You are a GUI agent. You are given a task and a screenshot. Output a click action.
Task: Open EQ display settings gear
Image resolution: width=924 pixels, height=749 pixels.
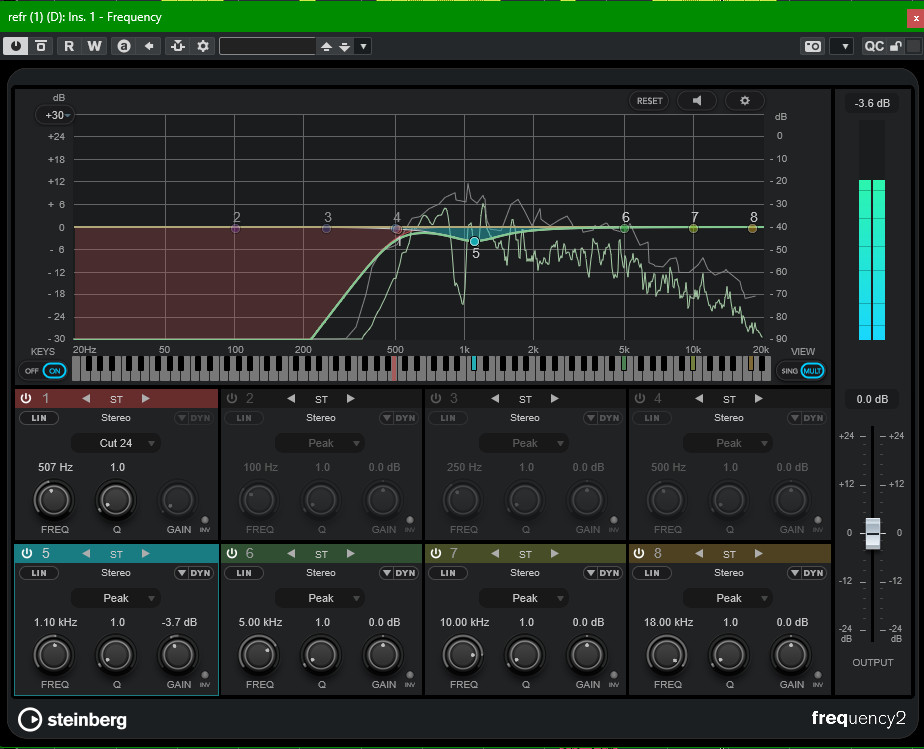click(x=744, y=101)
